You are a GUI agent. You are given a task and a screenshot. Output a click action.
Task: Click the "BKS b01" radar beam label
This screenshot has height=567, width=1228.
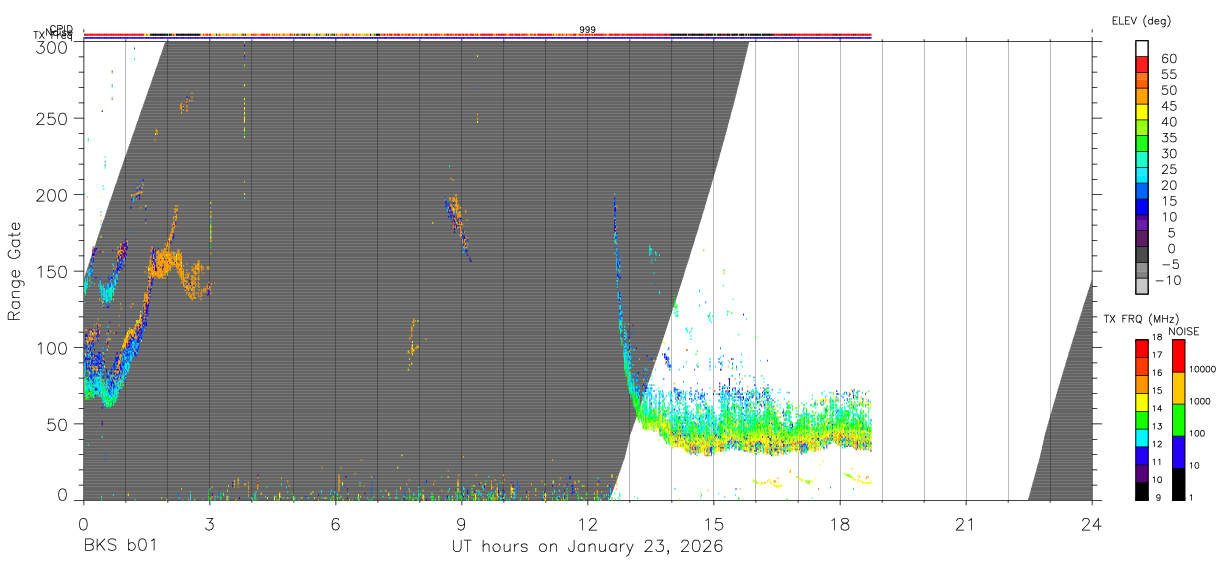[119, 546]
